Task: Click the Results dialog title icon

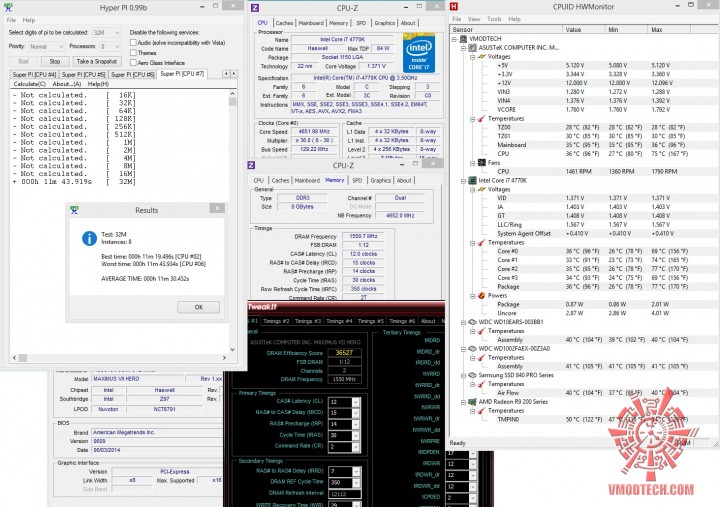Action: (x=74, y=210)
